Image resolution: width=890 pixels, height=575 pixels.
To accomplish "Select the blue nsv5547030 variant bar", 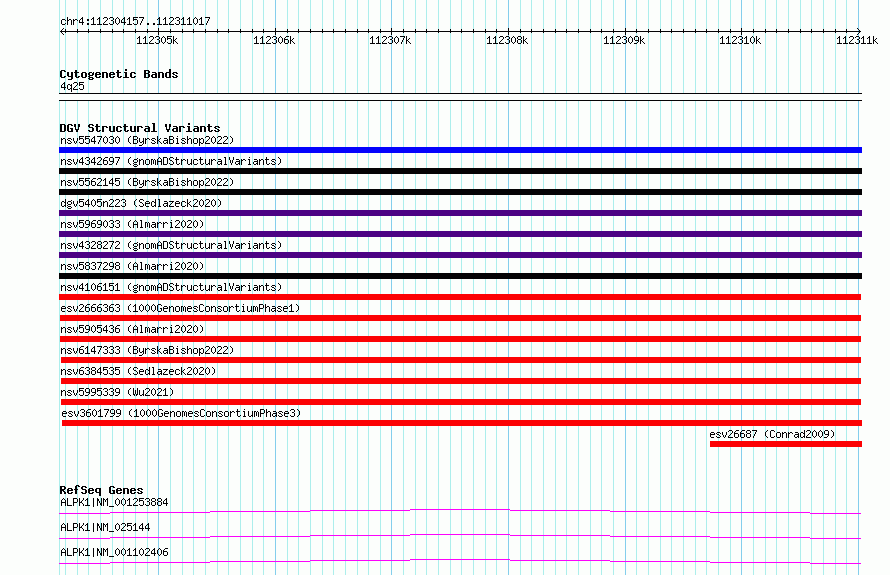I will tap(460, 150).
